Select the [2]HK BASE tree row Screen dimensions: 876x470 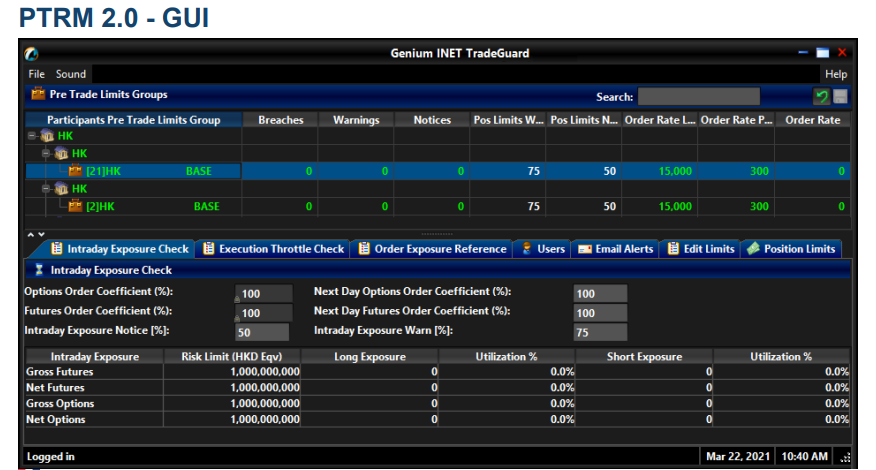coord(438,206)
